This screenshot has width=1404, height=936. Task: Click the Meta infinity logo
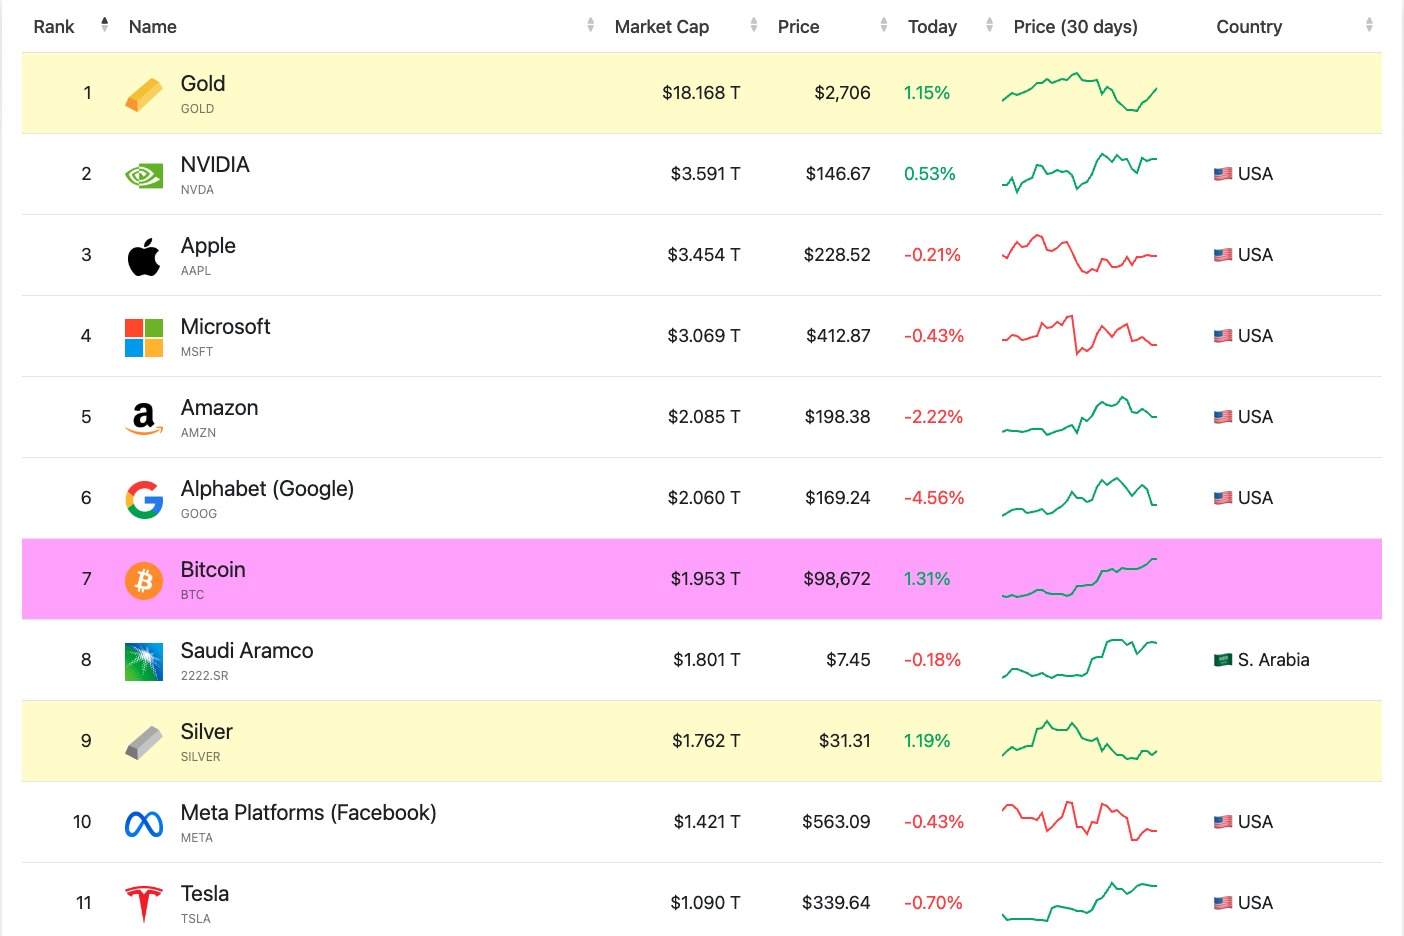tap(143, 823)
